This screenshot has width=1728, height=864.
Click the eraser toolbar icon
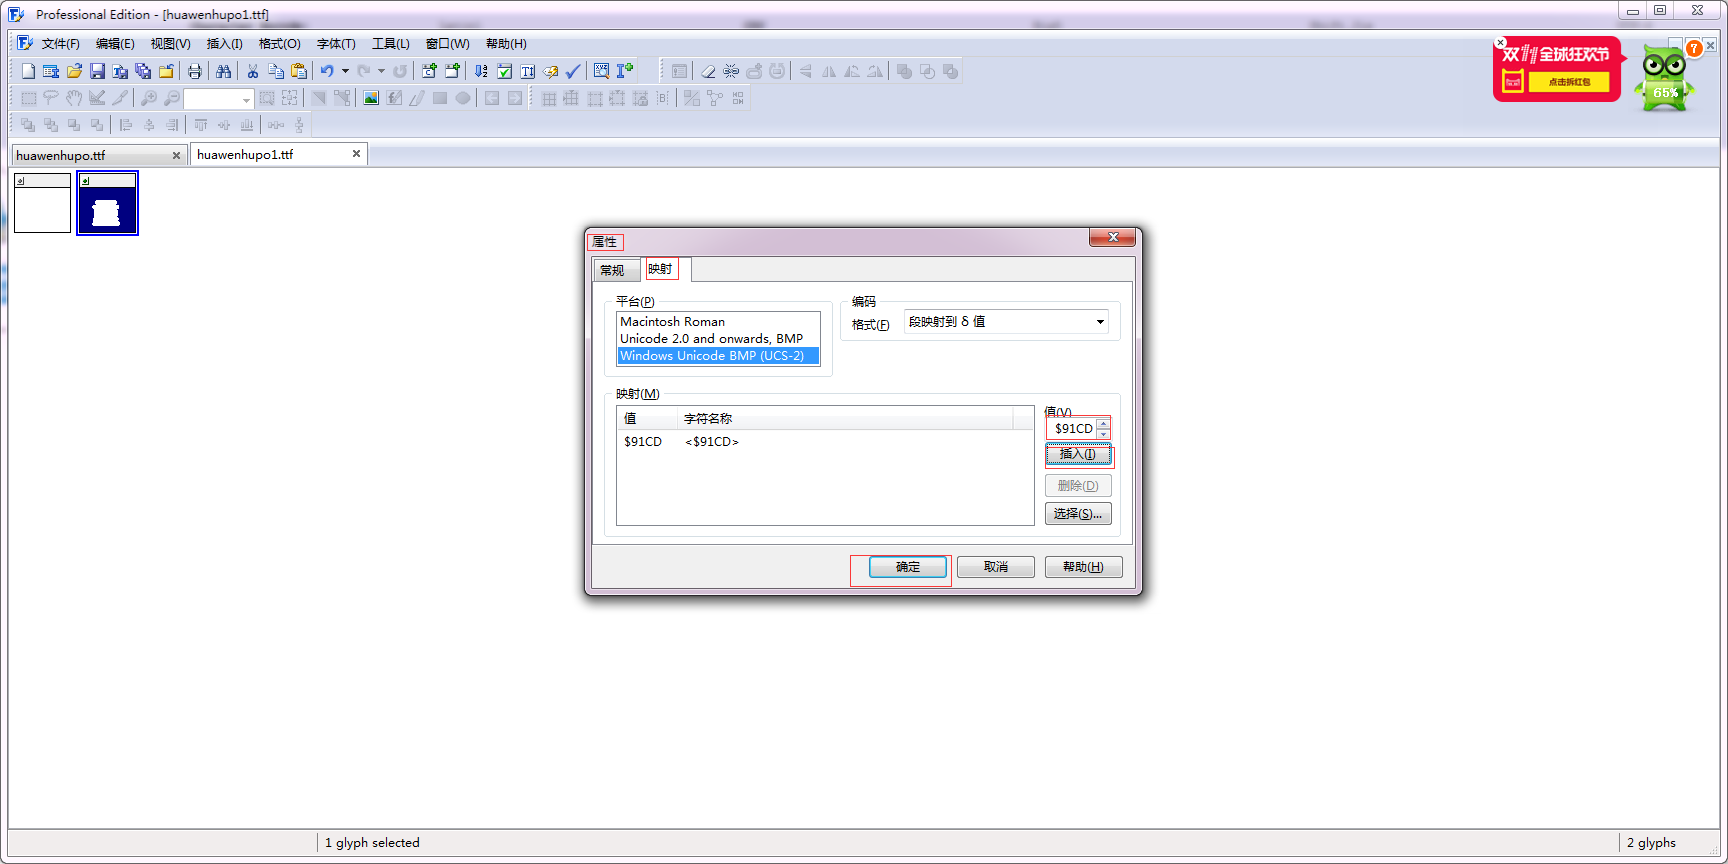tap(708, 71)
